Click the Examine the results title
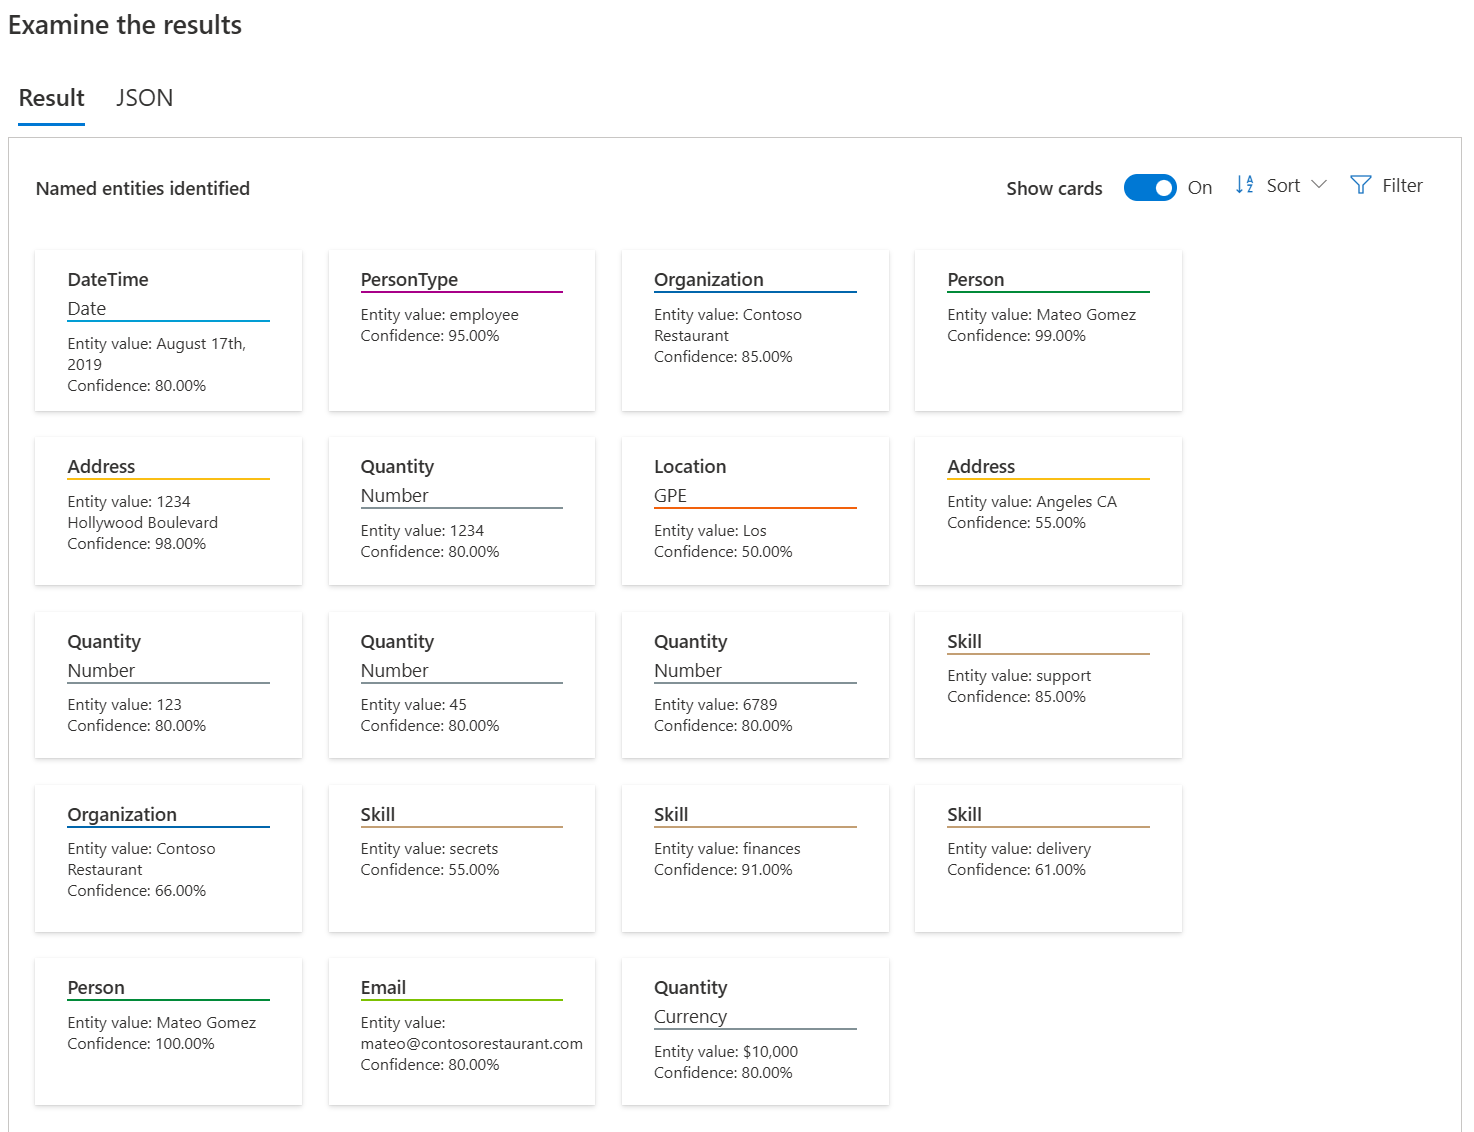Screen dimensions: 1474x1132 coord(125,25)
